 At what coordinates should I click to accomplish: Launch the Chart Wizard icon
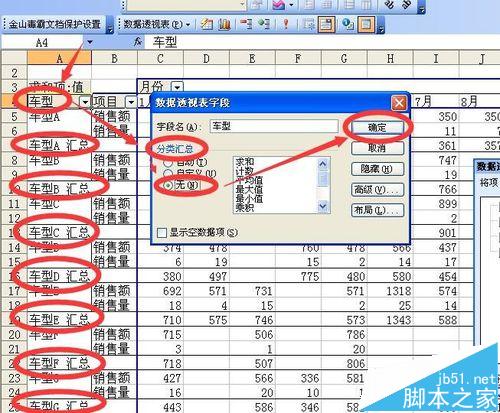pyautogui.click(x=224, y=25)
